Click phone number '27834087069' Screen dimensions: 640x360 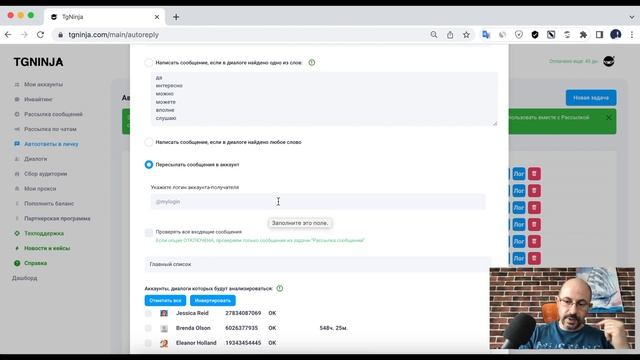[243, 313]
